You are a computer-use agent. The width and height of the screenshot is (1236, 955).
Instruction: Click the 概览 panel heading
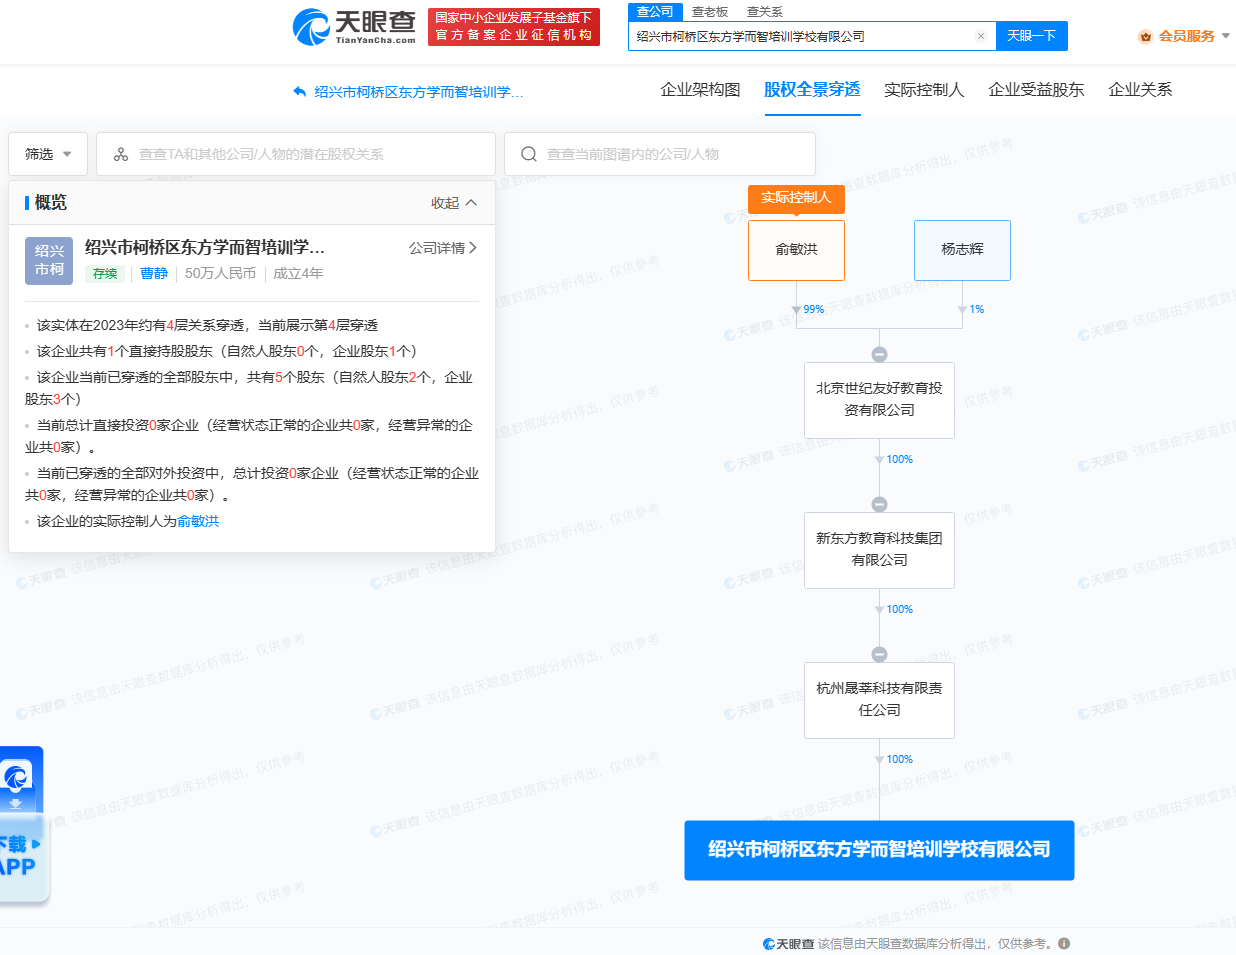tap(50, 203)
